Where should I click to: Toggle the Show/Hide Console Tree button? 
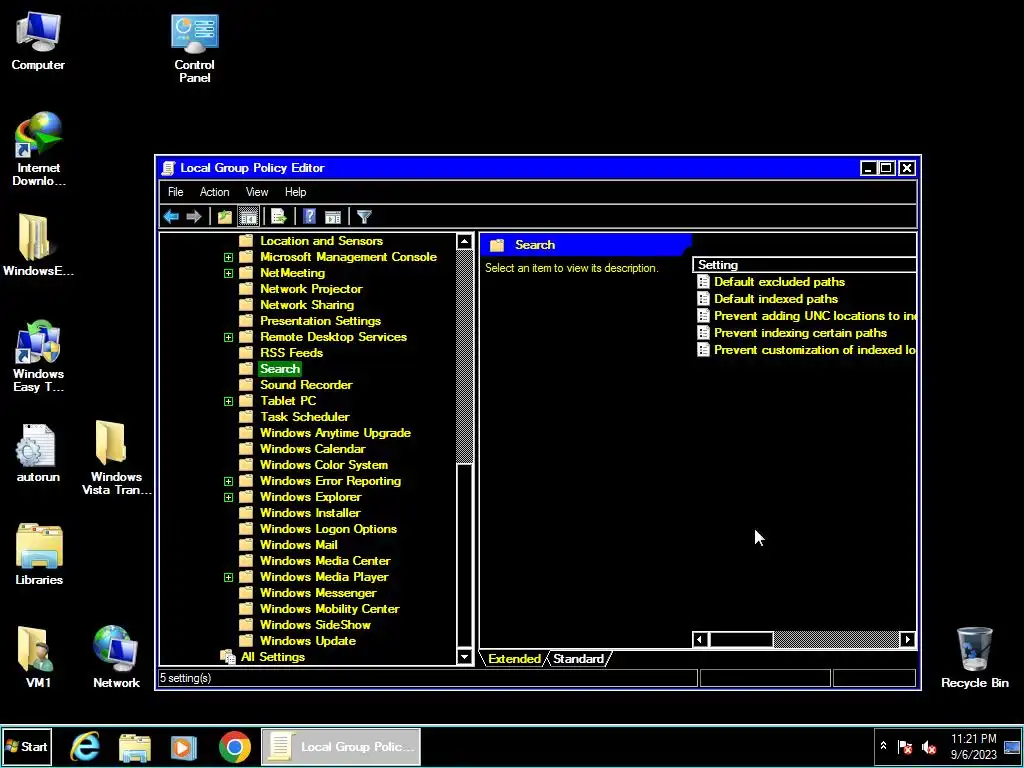pyautogui.click(x=248, y=217)
